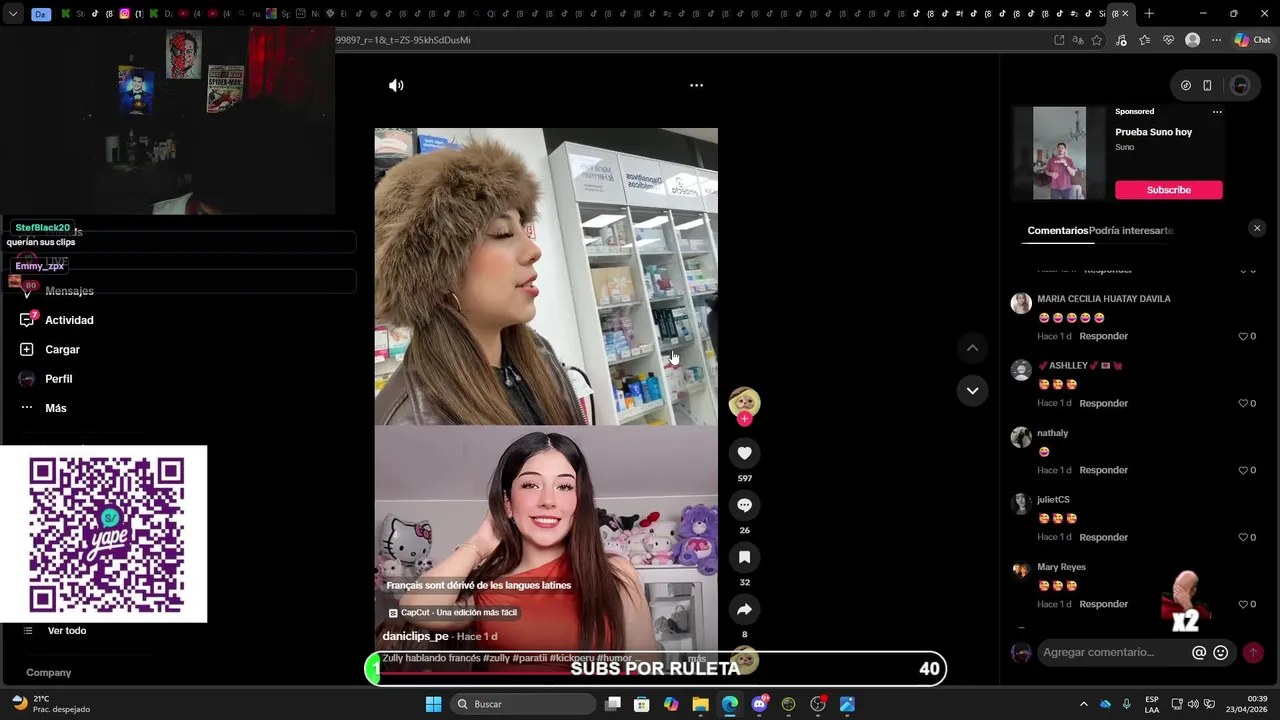Screen dimensions: 1280x720
Task: Insert a mention with the @ icon
Action: [1198, 652]
